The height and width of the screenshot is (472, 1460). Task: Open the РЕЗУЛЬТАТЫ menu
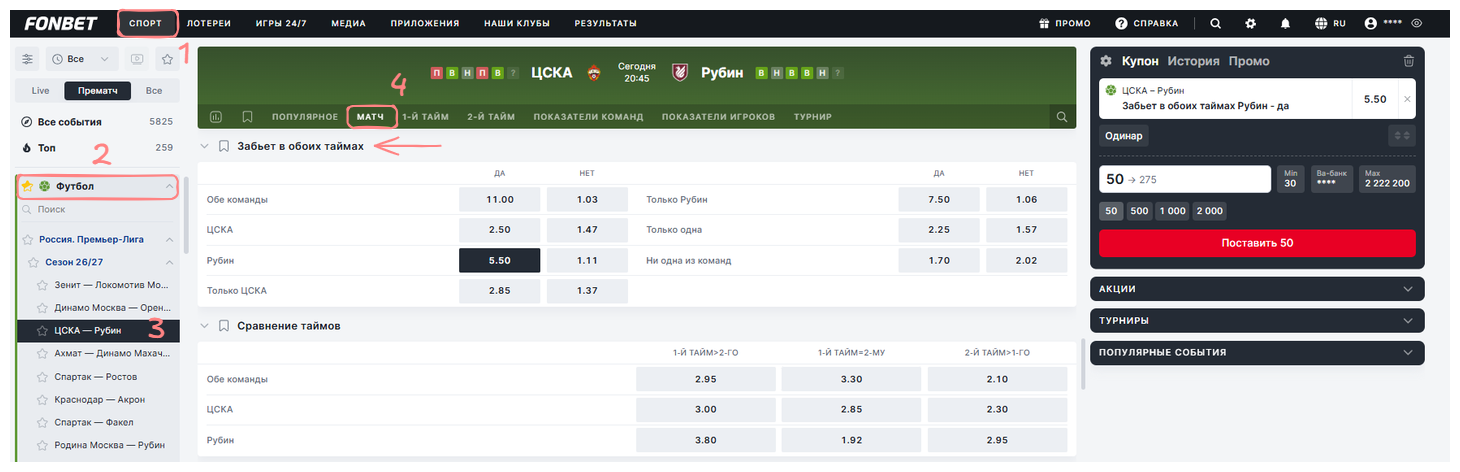point(606,23)
